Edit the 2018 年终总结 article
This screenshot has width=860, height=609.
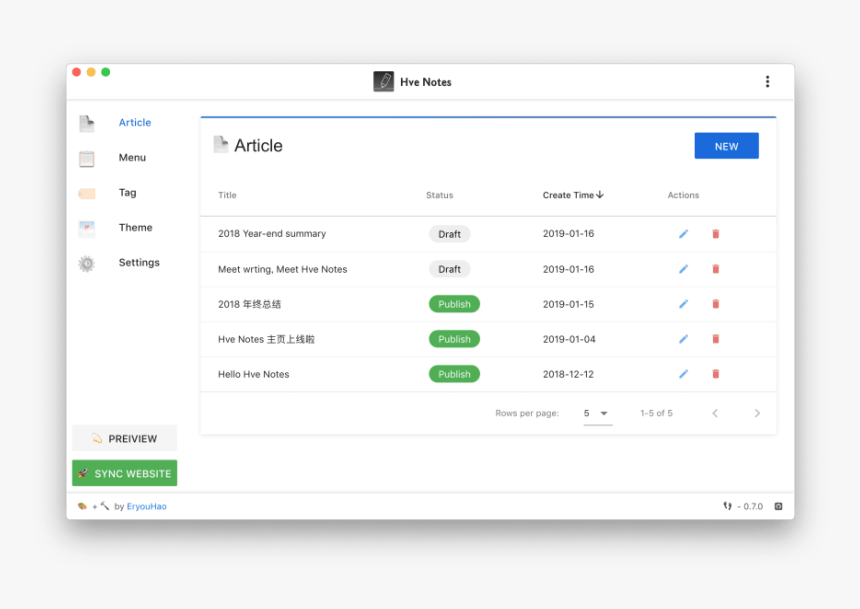683,304
